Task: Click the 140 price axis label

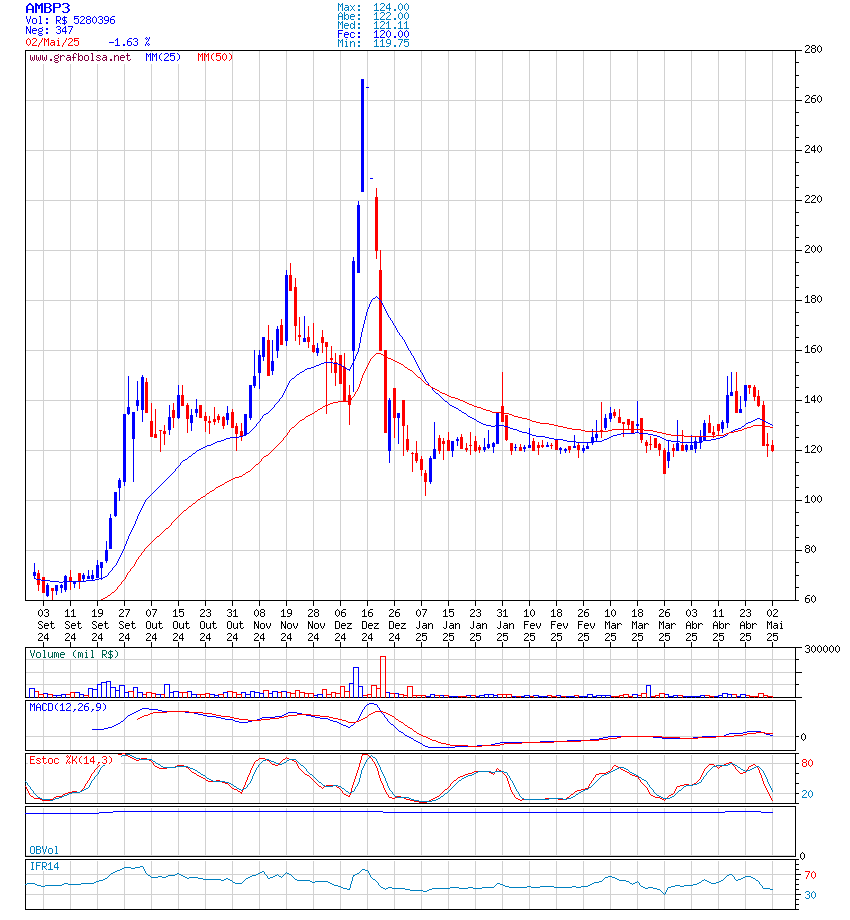Action: 813,400
